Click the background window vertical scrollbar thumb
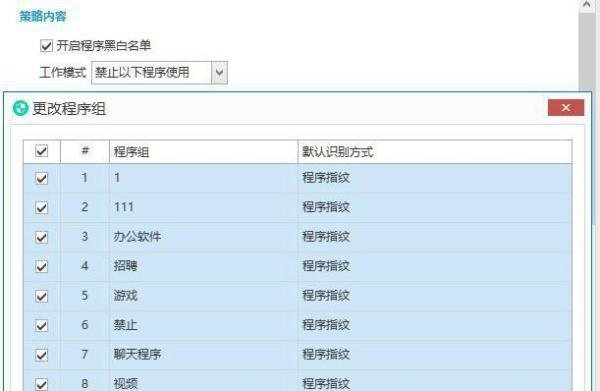 (587, 52)
